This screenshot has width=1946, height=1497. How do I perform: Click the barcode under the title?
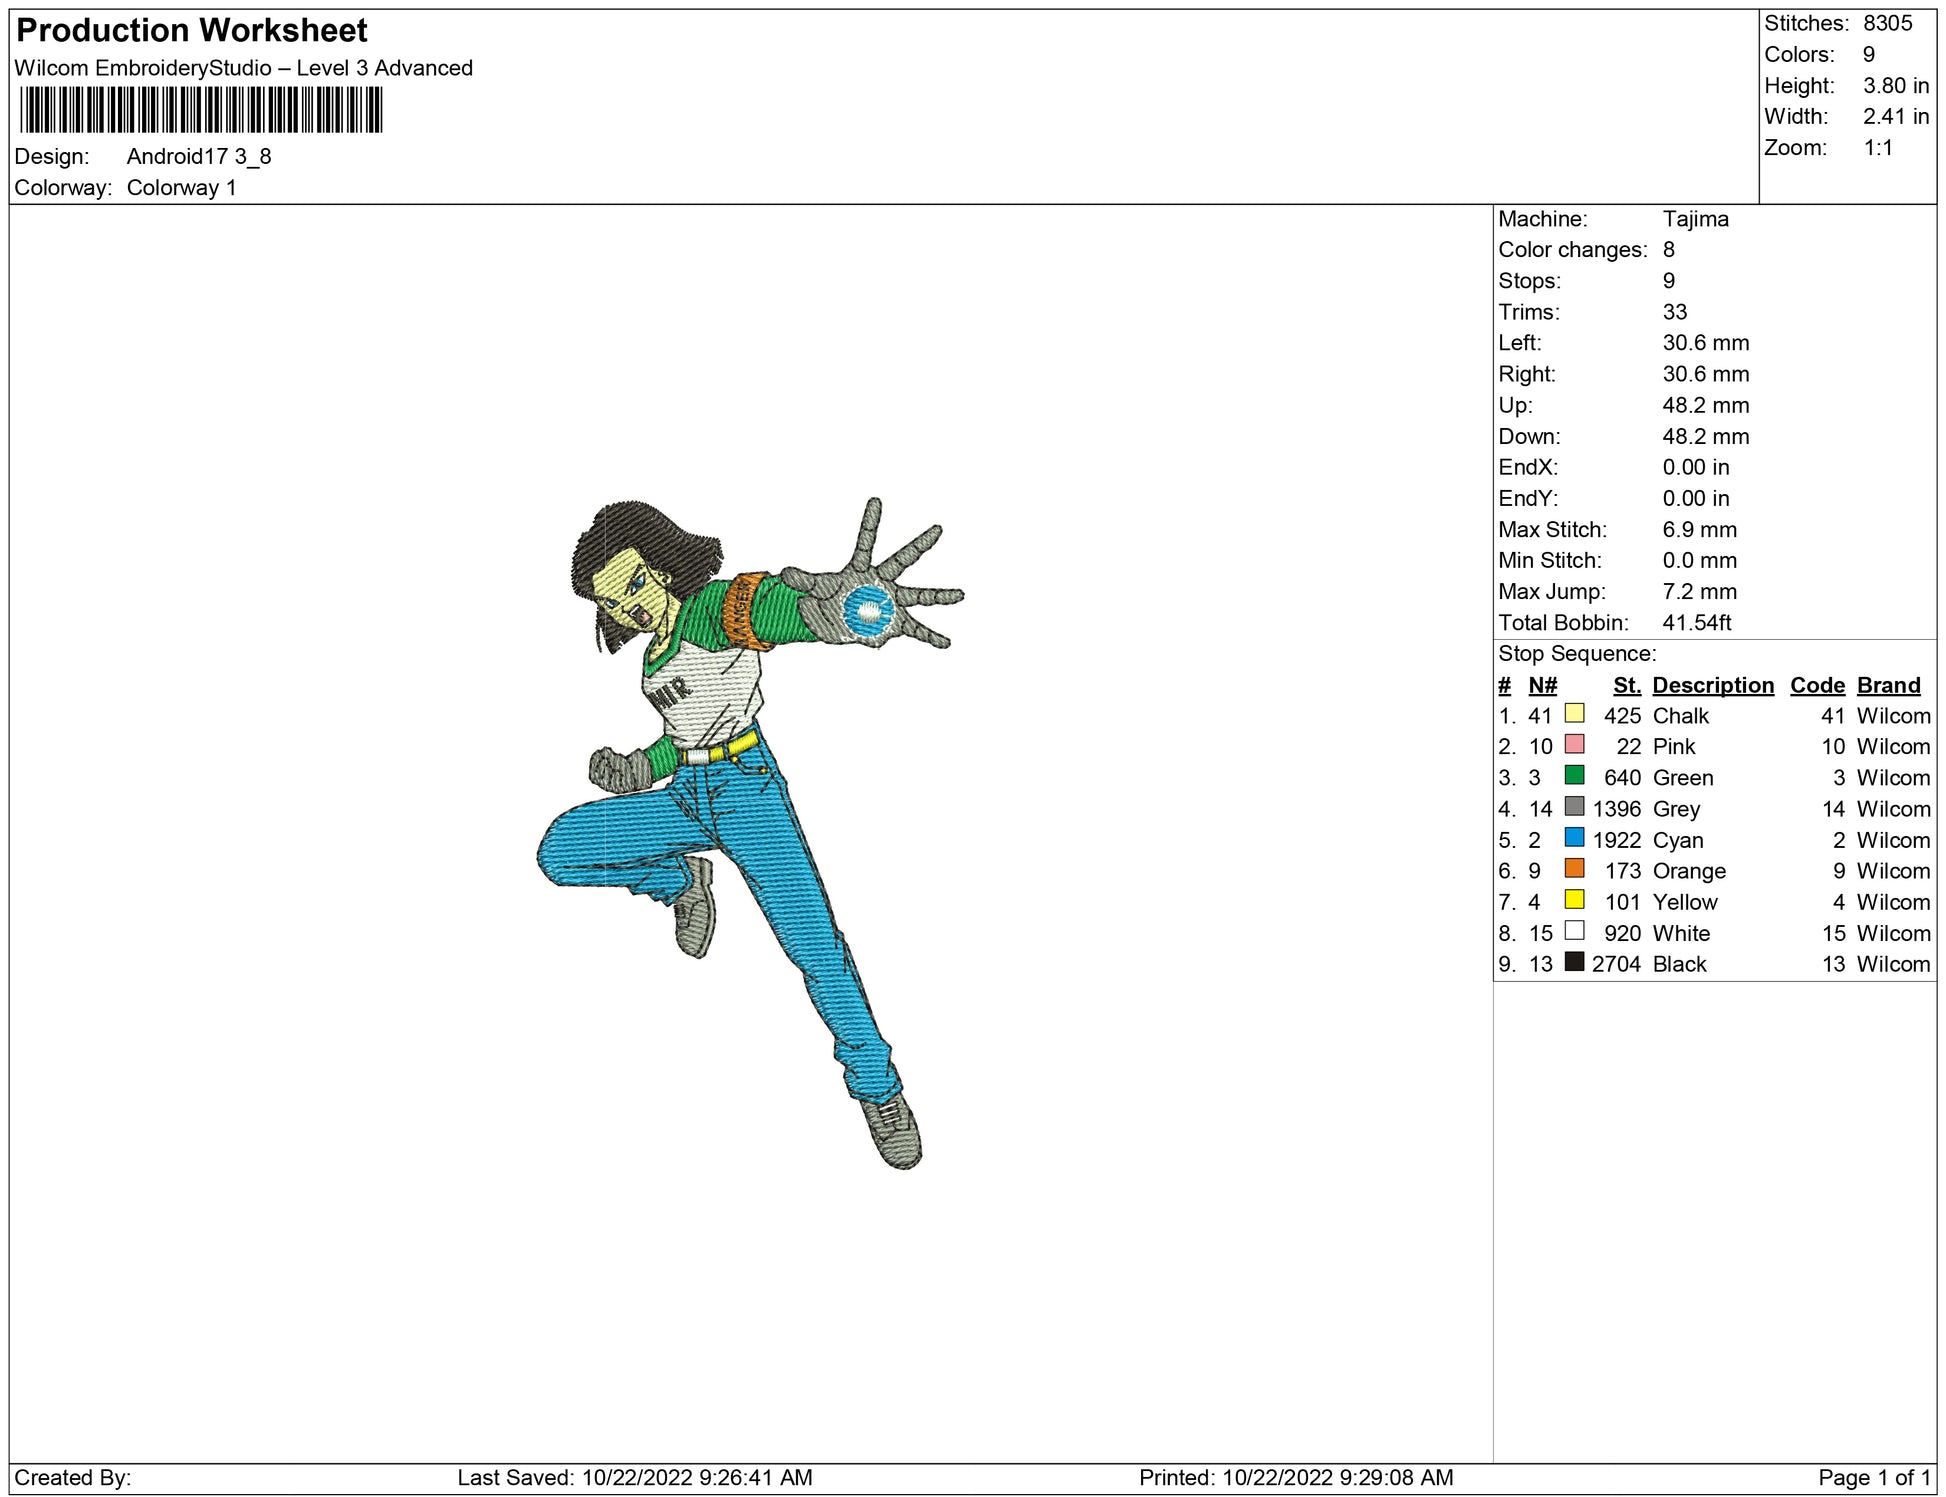point(200,110)
